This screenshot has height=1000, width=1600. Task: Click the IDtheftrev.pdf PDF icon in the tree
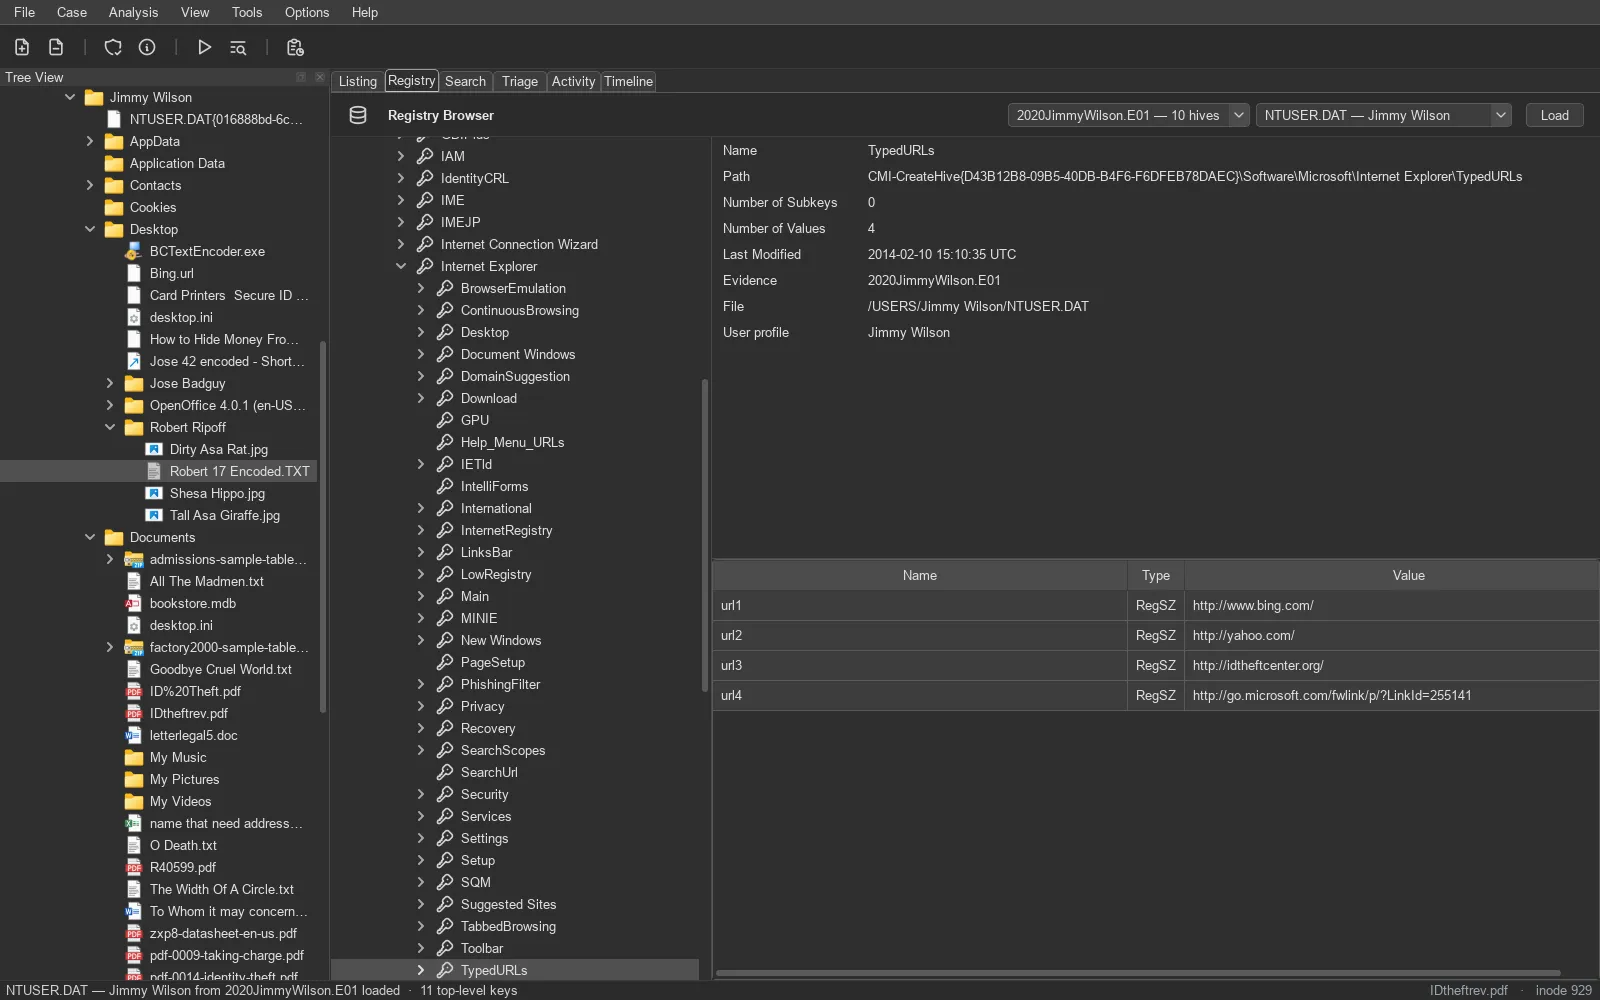click(x=133, y=713)
